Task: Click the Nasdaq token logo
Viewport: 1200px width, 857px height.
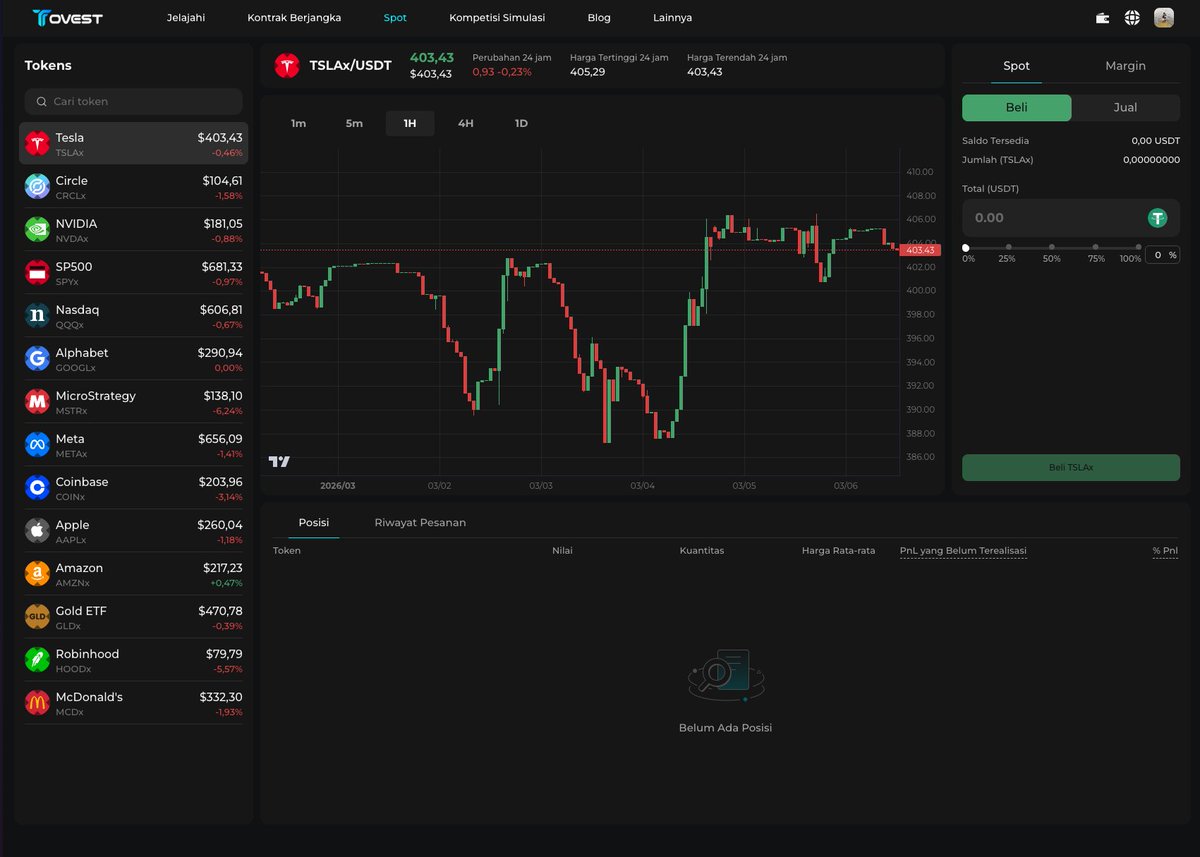Action: [x=37, y=316]
